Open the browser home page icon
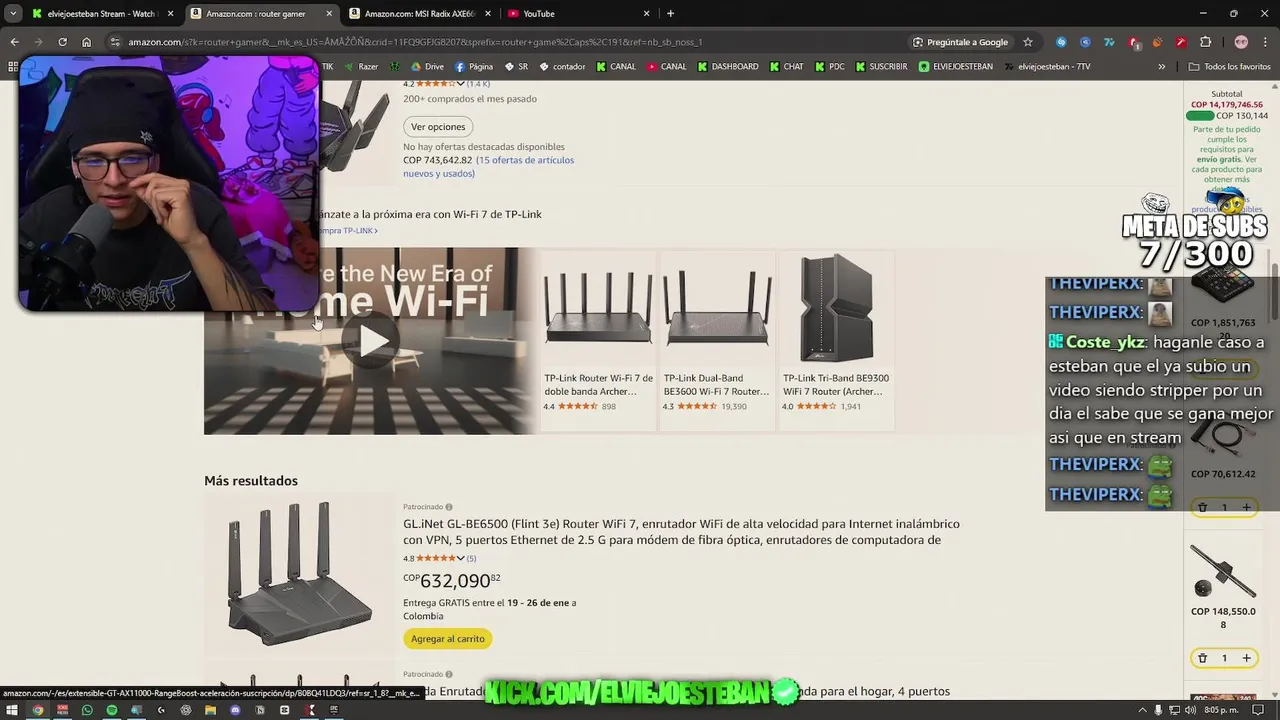 [x=86, y=42]
